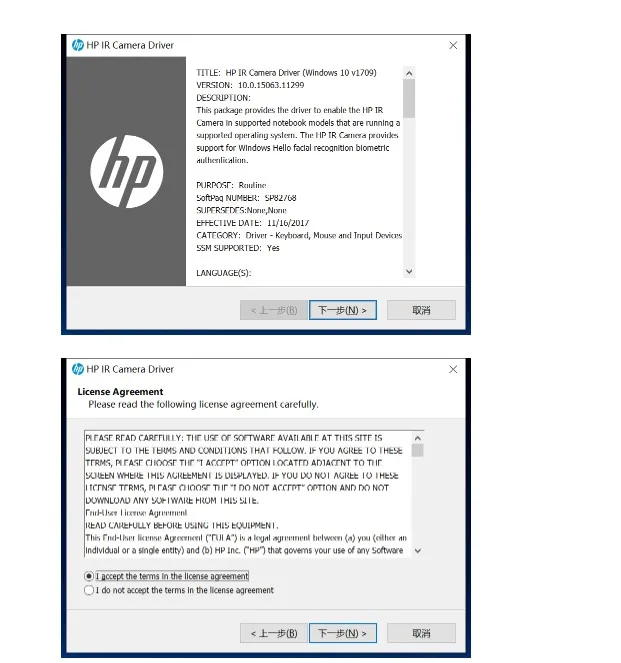Go back with 上一步(B) in the License Agreement dialog
The image size is (621, 663).
point(274,633)
